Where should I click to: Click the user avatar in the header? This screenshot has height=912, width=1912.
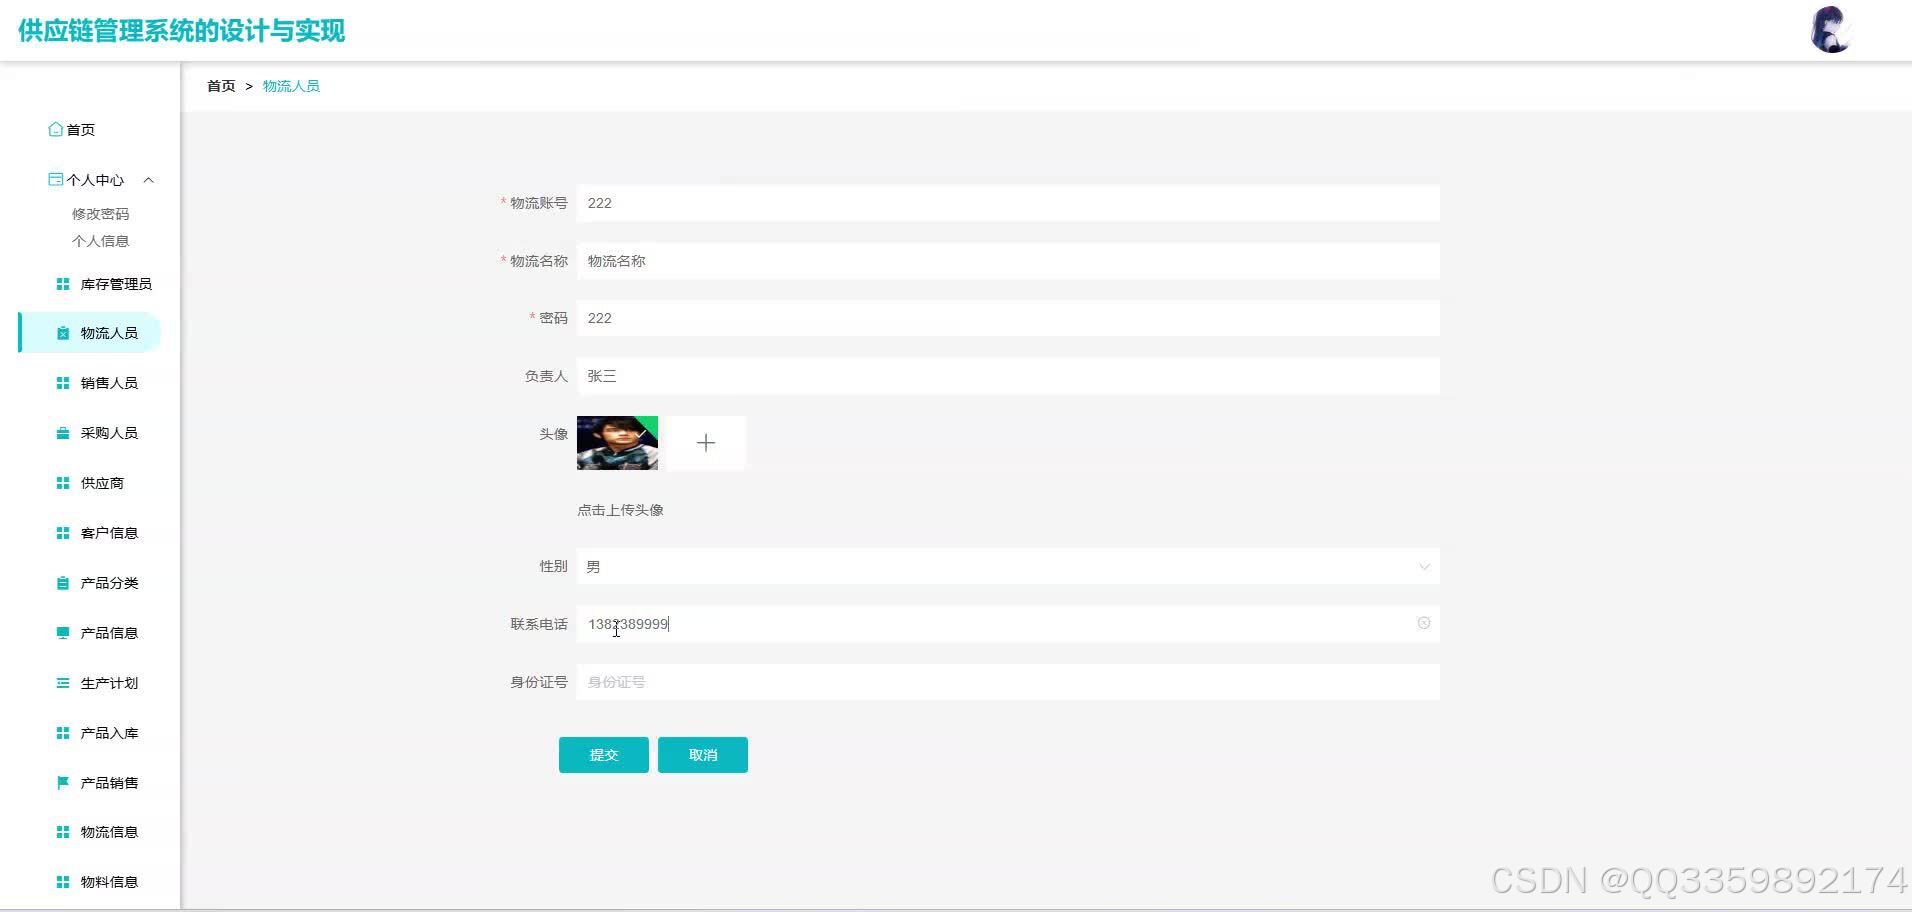pyautogui.click(x=1831, y=30)
